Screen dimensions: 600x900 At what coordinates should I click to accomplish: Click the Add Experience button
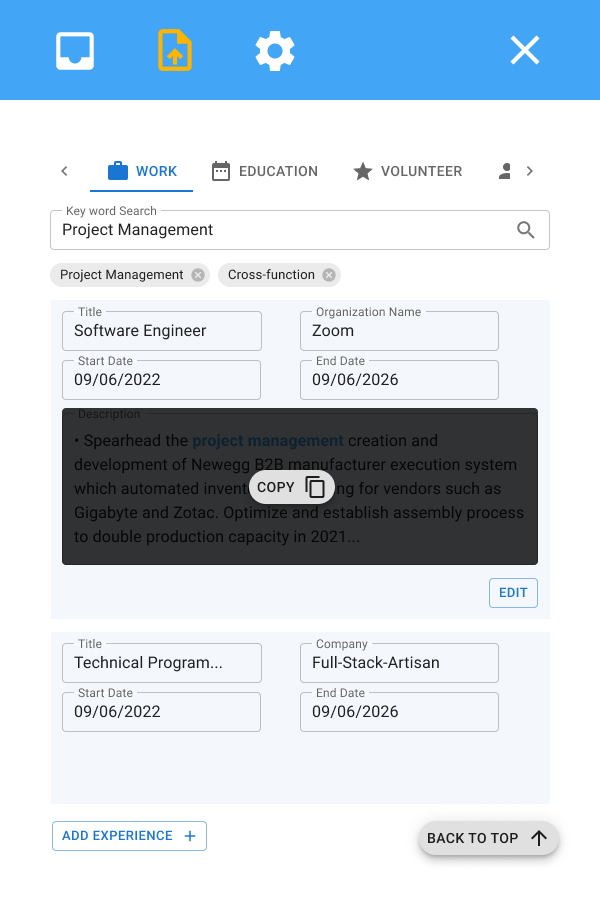(x=129, y=836)
